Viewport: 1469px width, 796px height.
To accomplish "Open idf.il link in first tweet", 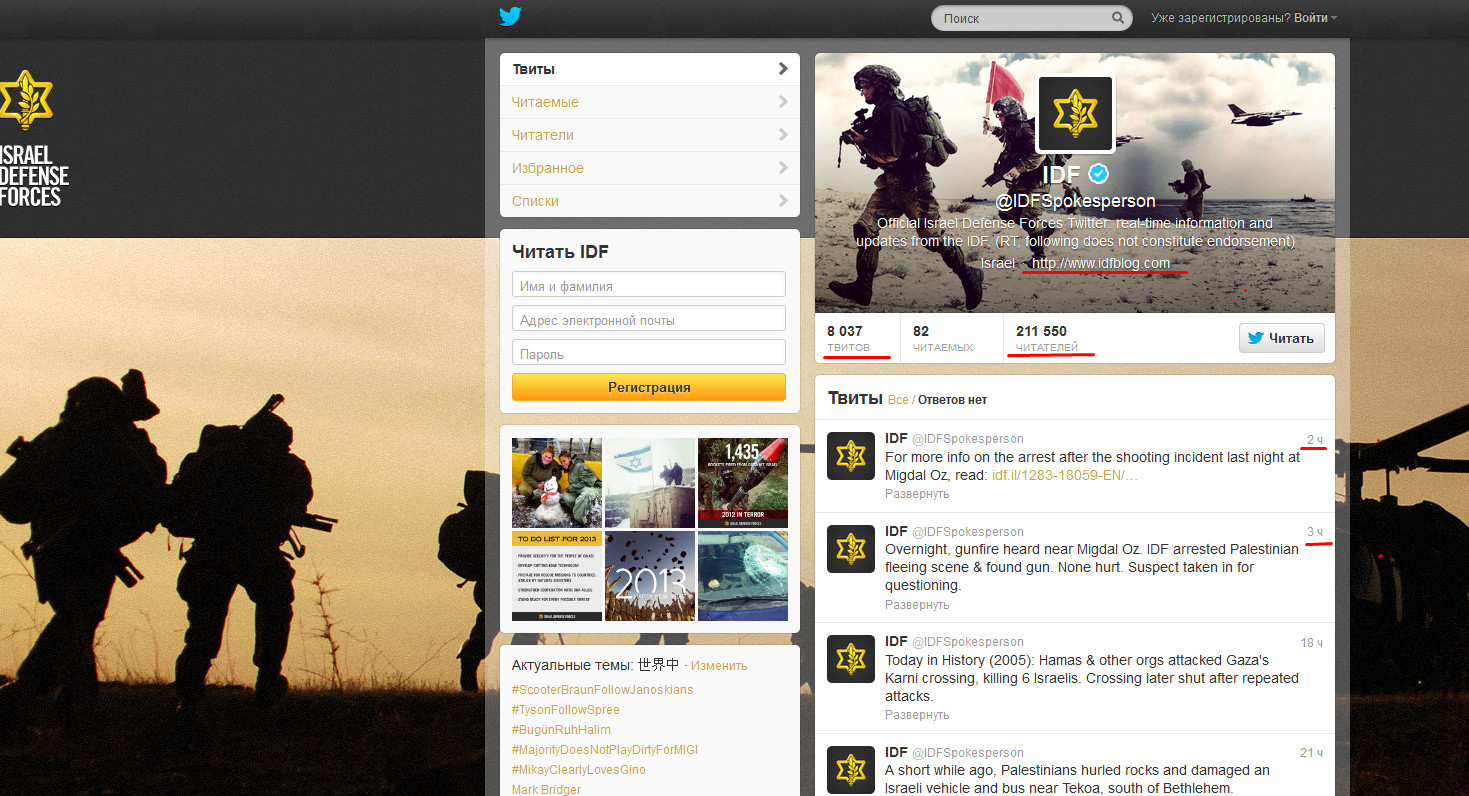I will click(1064, 476).
